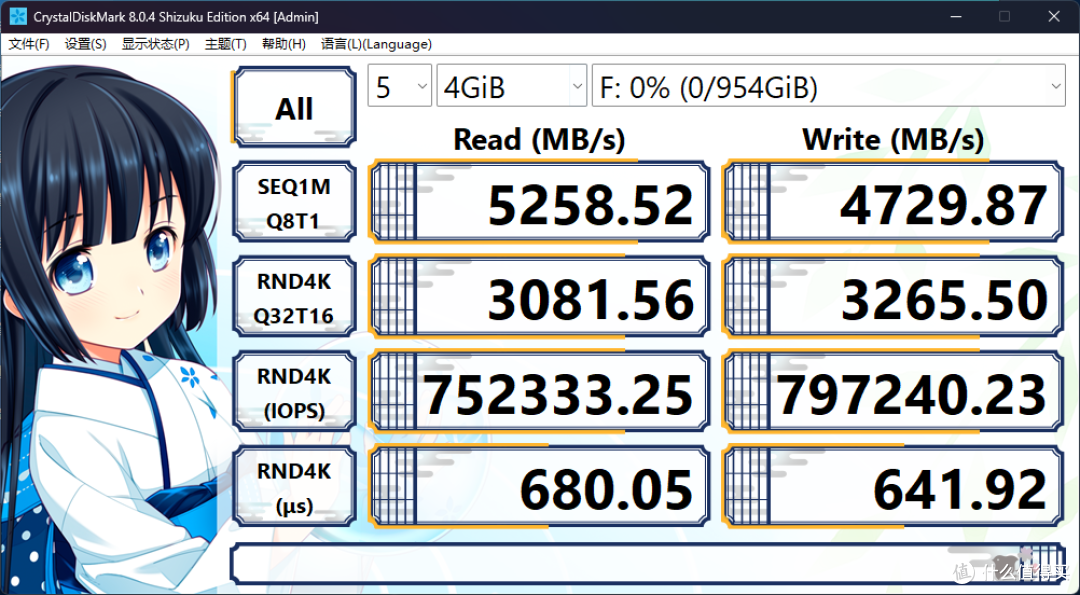Open the 设置(S) menu
Screen dimensions: 1080x595
tap(85, 44)
